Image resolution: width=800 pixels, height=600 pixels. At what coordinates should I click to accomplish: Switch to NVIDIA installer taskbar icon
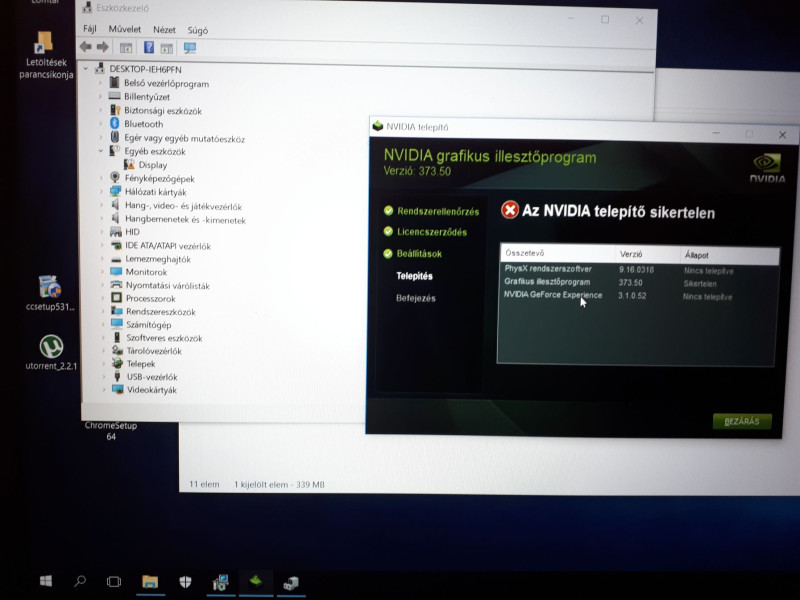pos(256,581)
